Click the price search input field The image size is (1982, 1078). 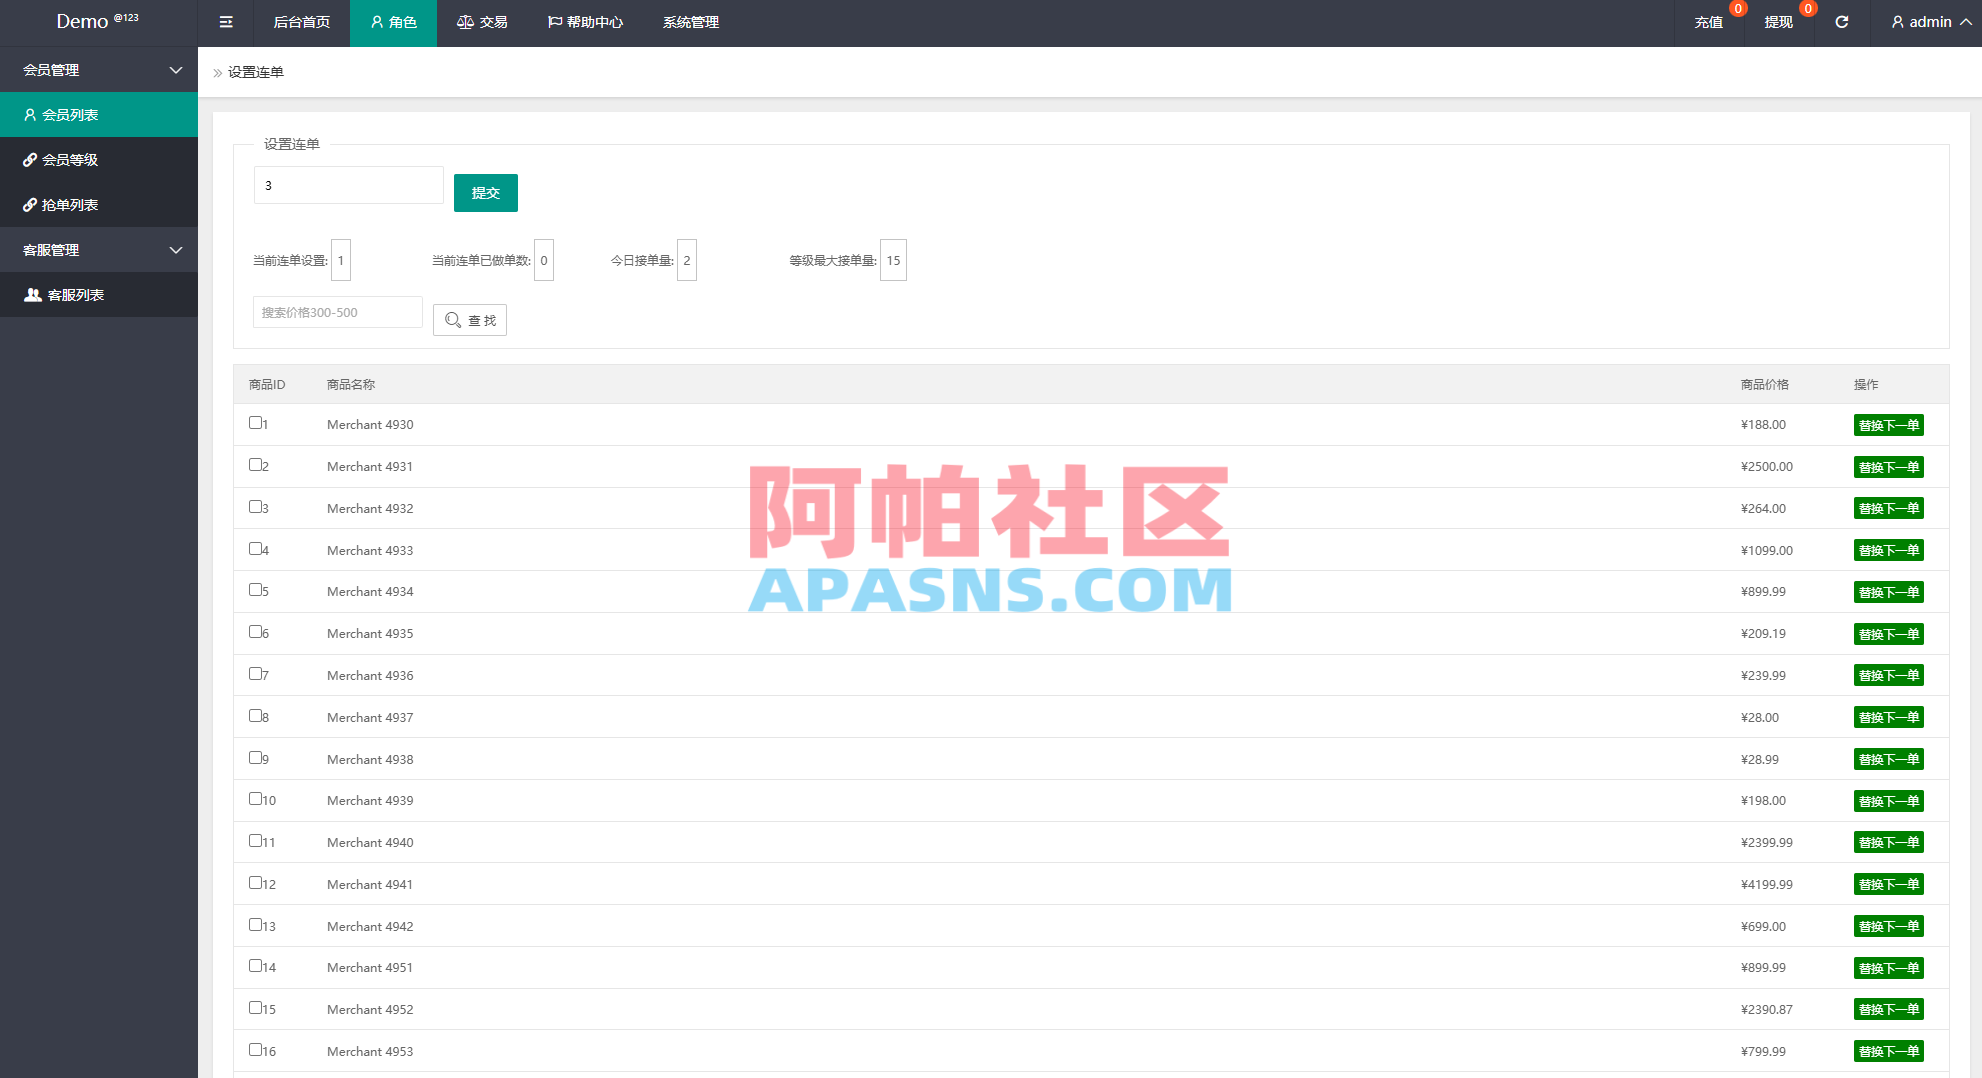337,311
